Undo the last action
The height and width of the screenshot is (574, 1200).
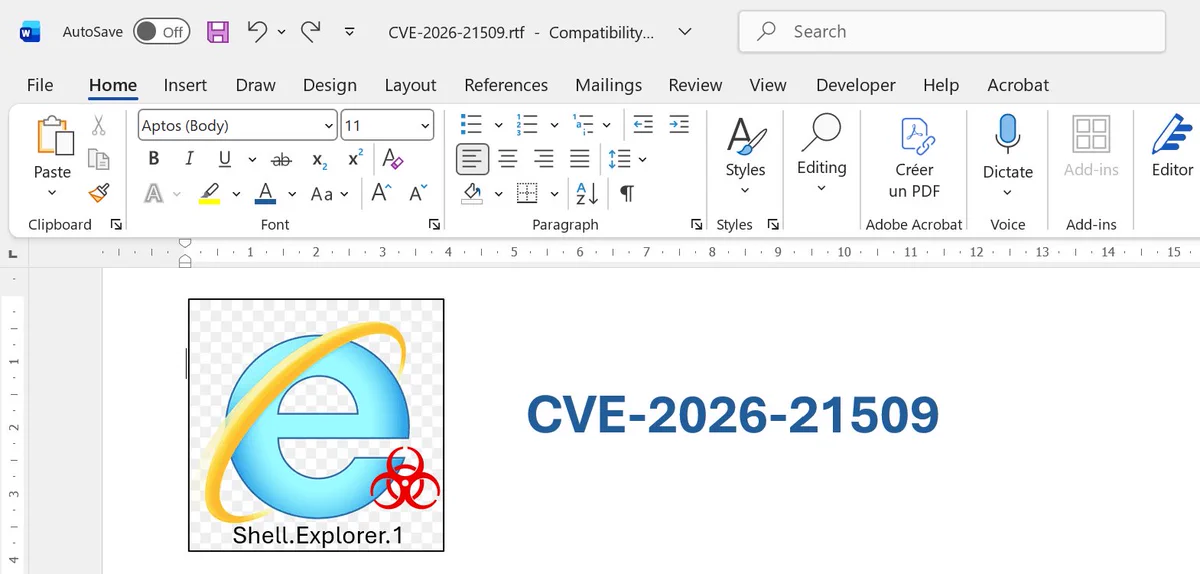pyautogui.click(x=257, y=32)
